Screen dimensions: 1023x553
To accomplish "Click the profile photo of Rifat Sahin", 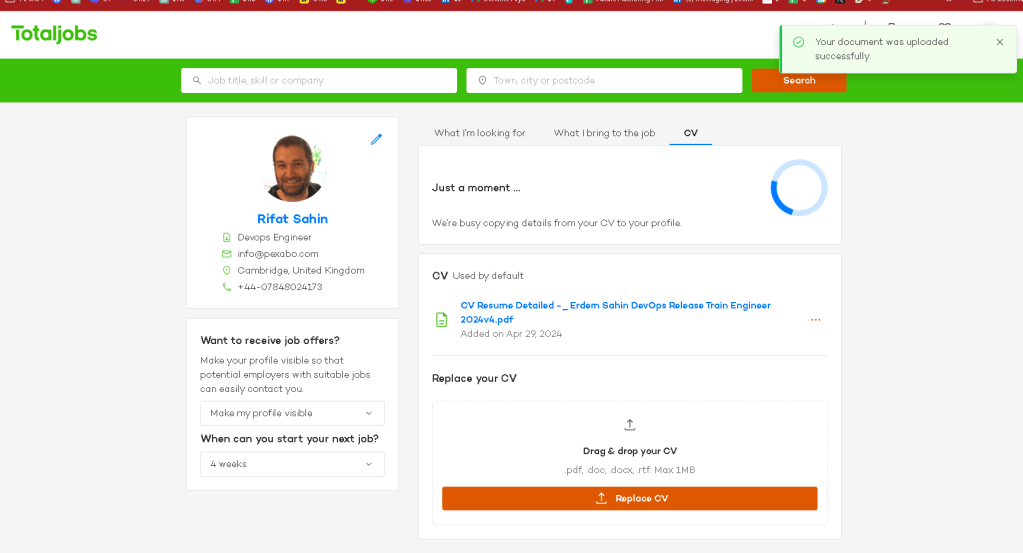I will (292, 168).
